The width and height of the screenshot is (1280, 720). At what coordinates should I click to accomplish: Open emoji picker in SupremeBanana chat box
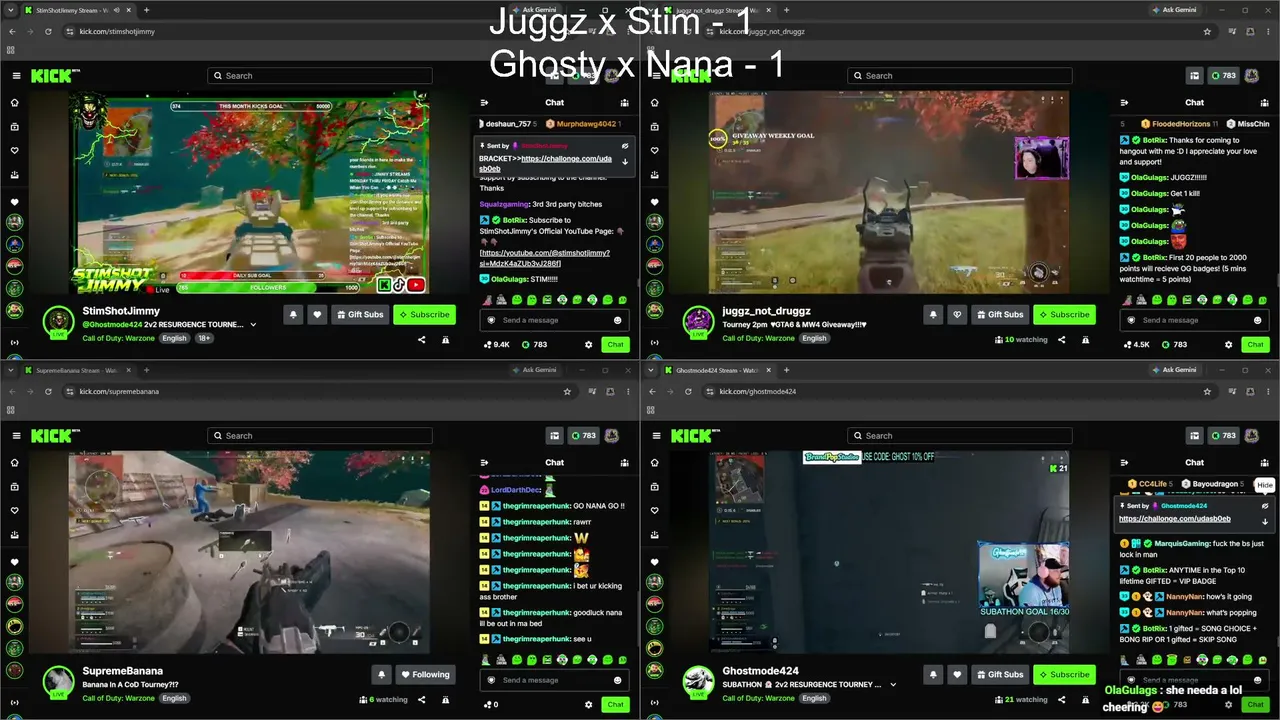pos(617,680)
